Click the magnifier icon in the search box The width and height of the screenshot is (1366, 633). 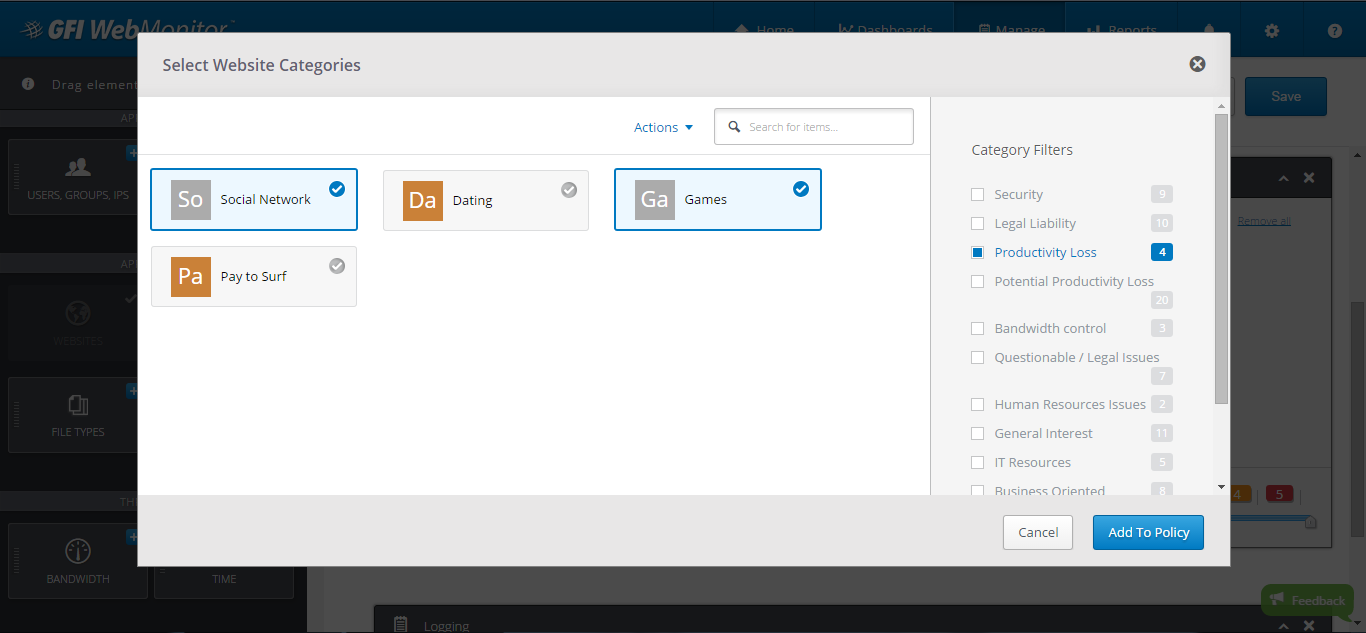click(x=734, y=127)
